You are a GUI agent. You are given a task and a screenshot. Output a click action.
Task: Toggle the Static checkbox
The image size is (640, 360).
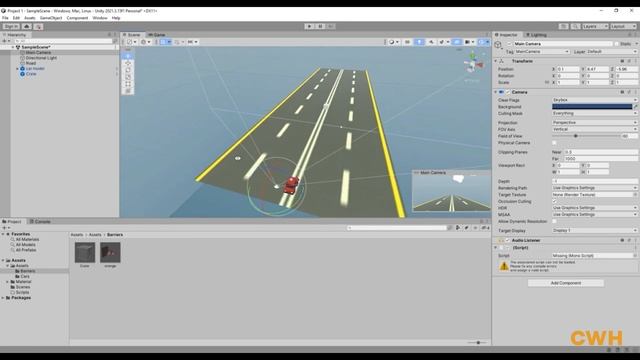coord(616,44)
